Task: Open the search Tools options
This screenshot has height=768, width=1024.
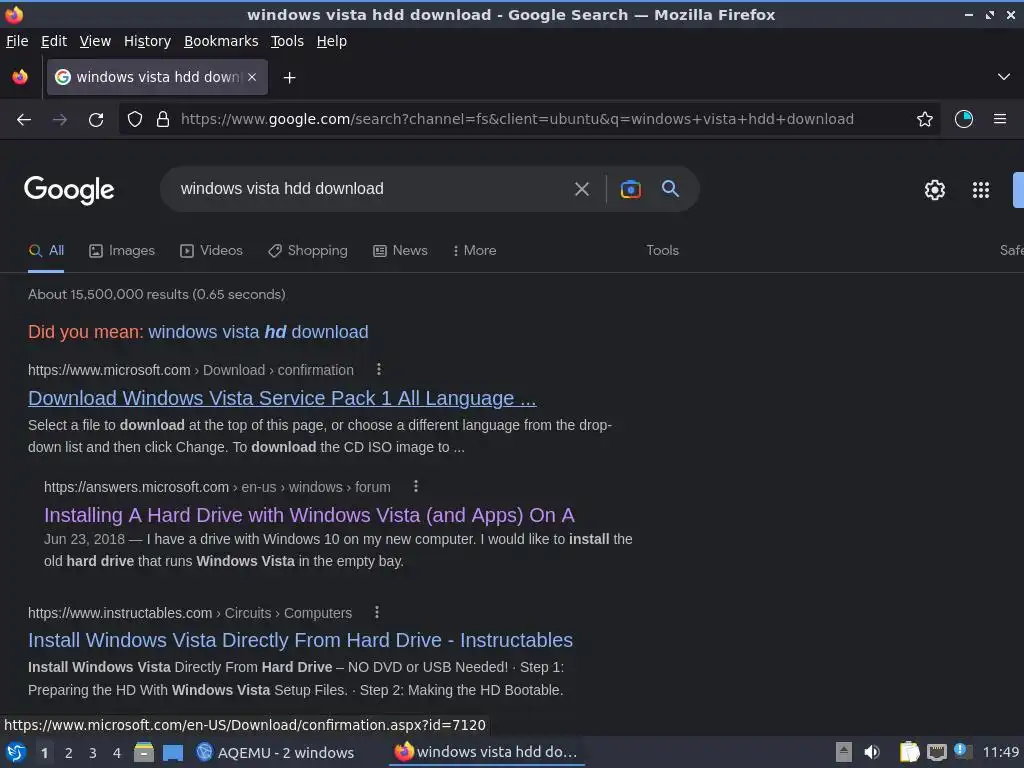Action: pos(662,251)
